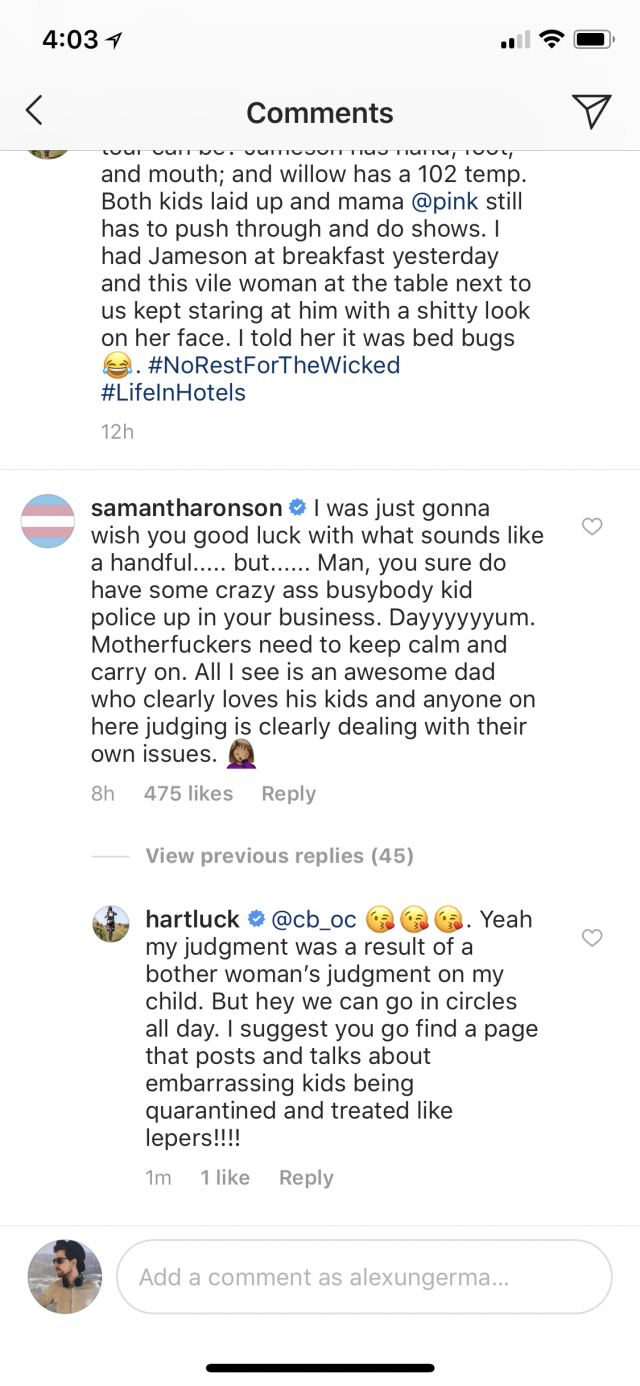
Task: Reply to samantharonson's comment
Action: click(288, 794)
